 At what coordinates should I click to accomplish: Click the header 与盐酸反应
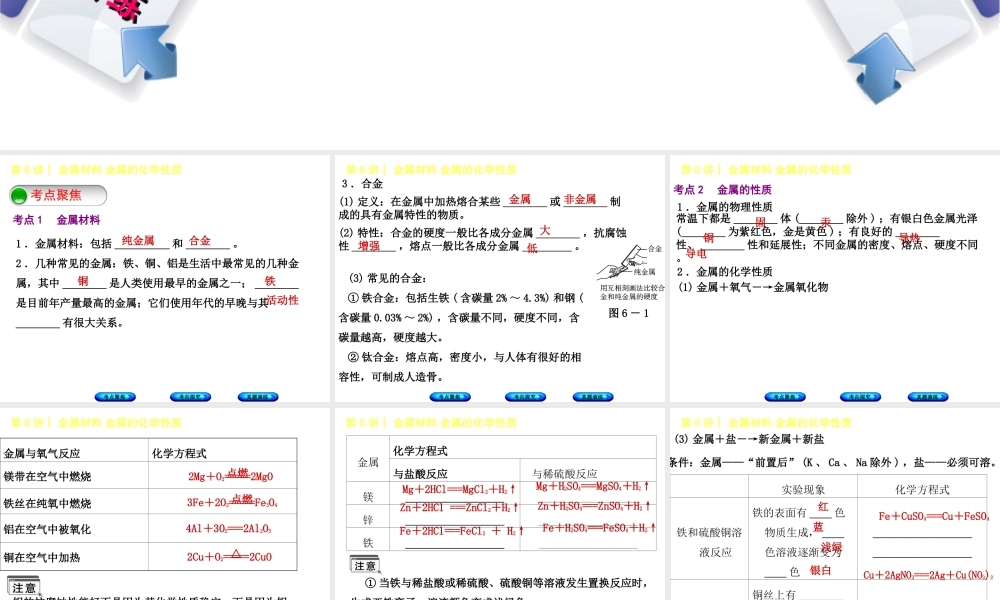420,474
